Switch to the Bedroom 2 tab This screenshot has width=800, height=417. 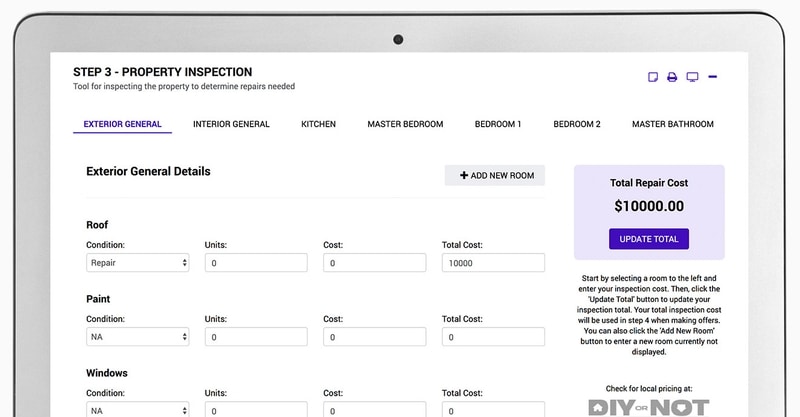click(577, 124)
